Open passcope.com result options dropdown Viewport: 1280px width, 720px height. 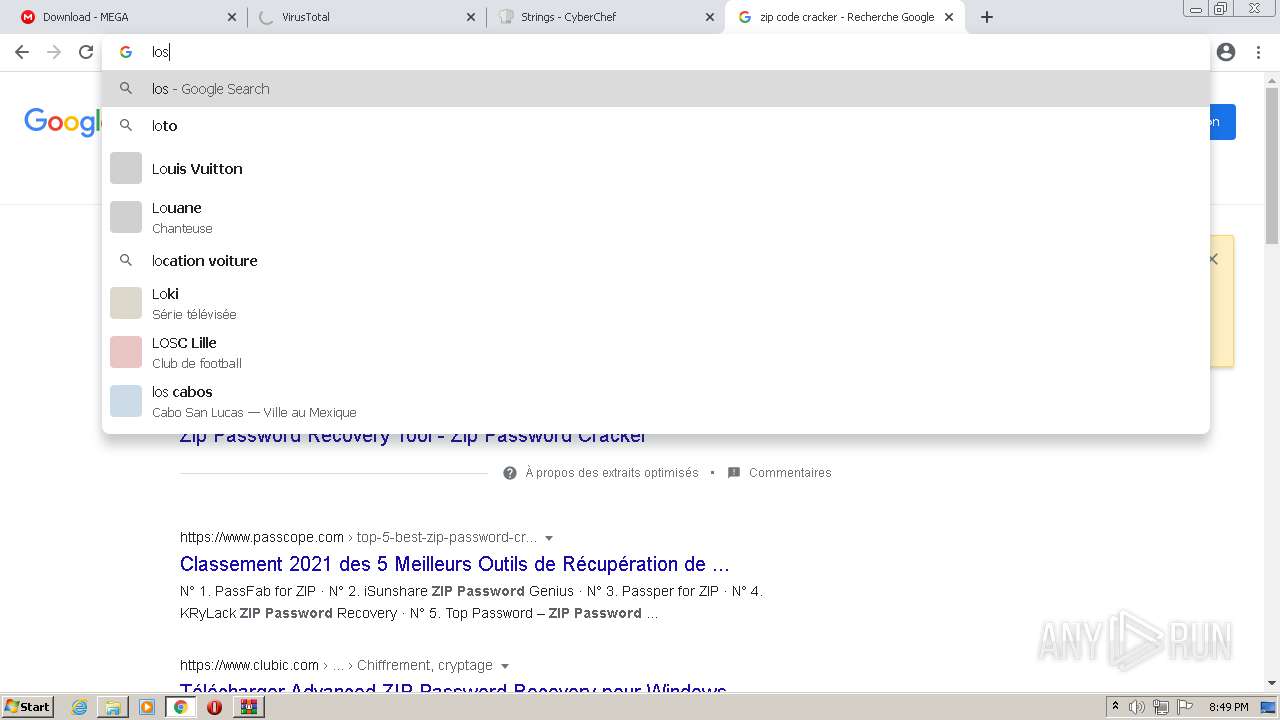pos(549,538)
